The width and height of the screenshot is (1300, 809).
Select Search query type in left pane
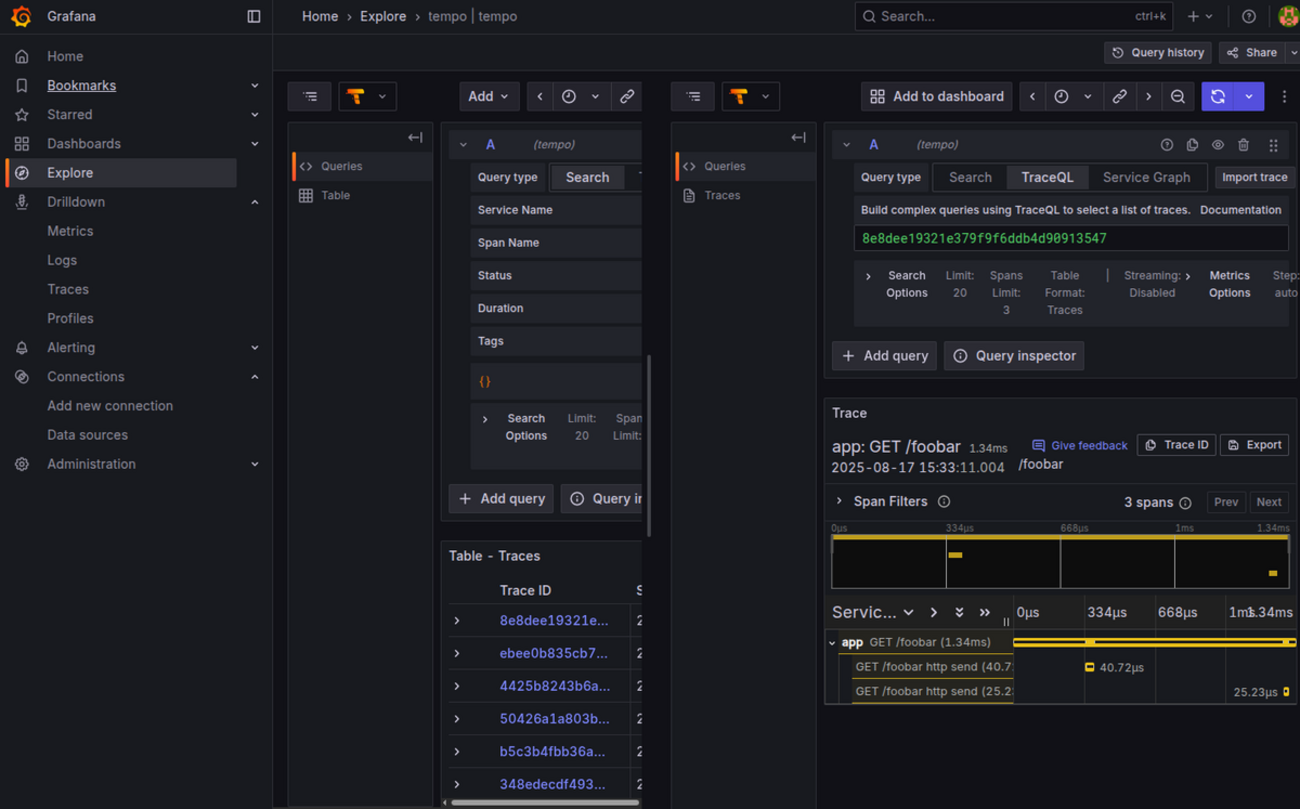tap(587, 177)
